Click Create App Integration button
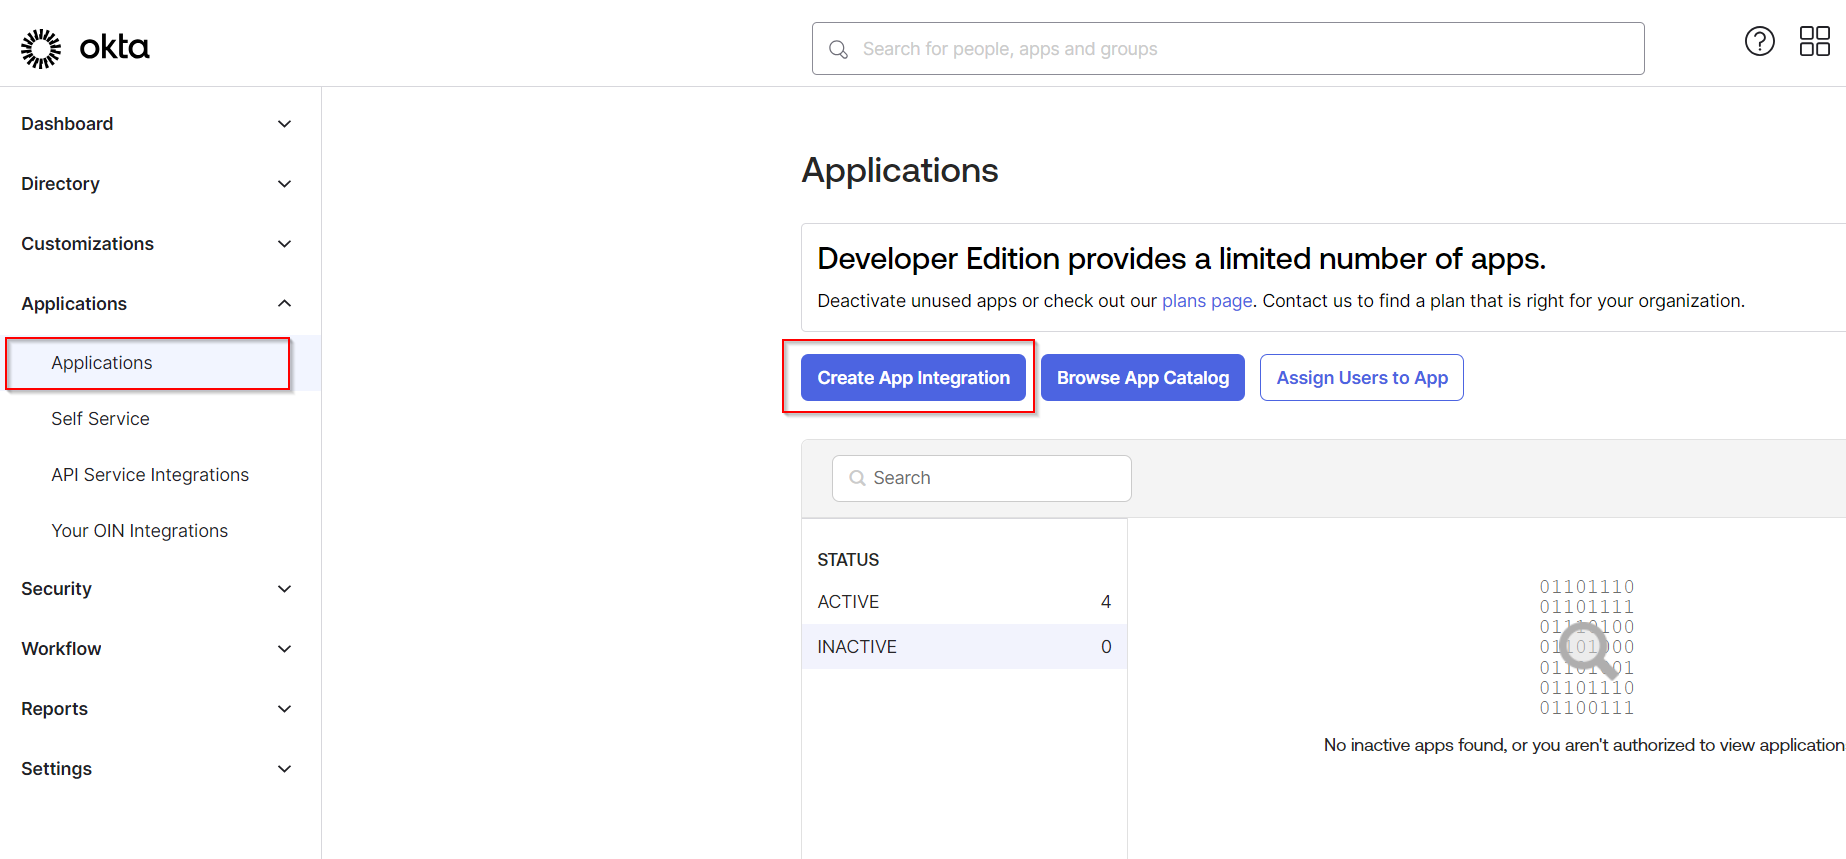Viewport: 1846px width, 859px height. [913, 378]
